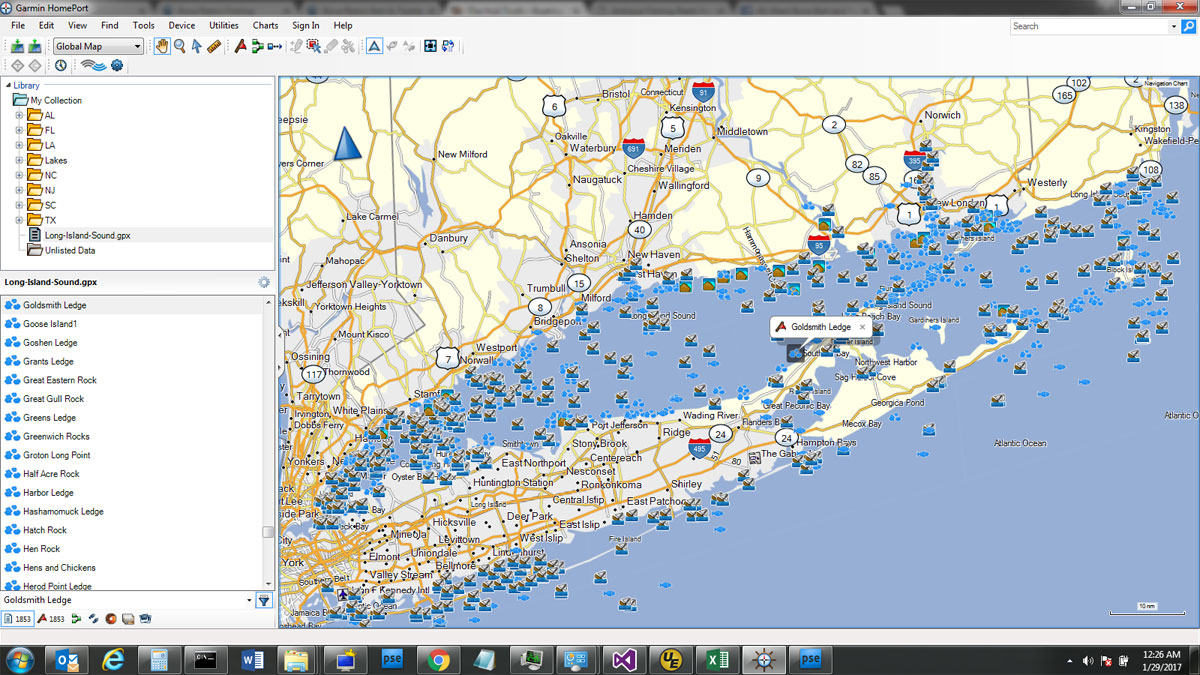The width and height of the screenshot is (1200, 675).
Task: Expand the FL folder in Library
Action: (x=19, y=130)
